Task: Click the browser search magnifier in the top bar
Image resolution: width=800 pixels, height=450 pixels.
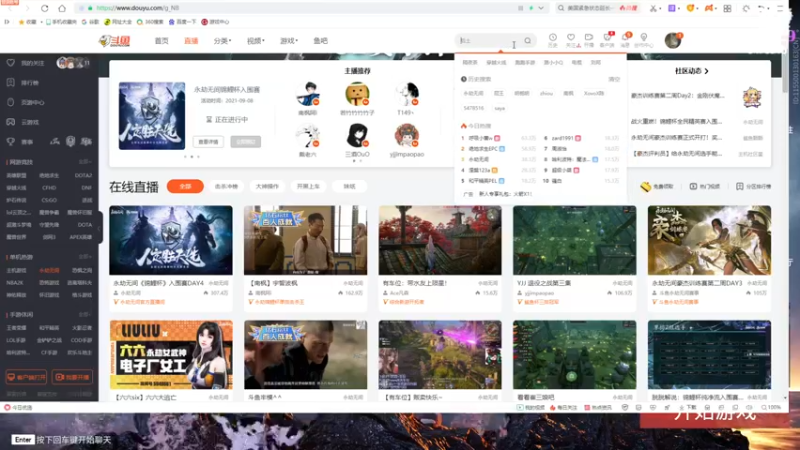Action: [x=561, y=8]
